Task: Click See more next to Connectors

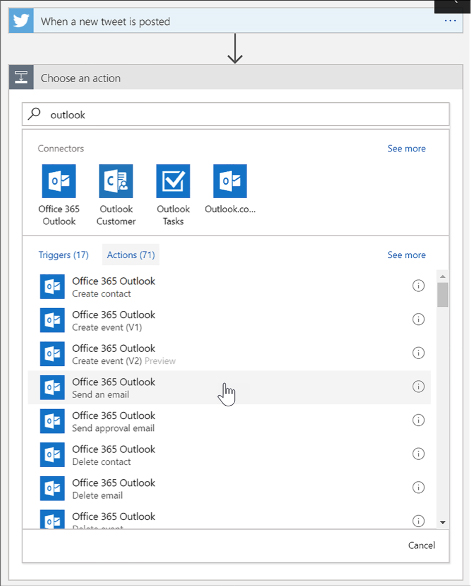Action: 406,149
